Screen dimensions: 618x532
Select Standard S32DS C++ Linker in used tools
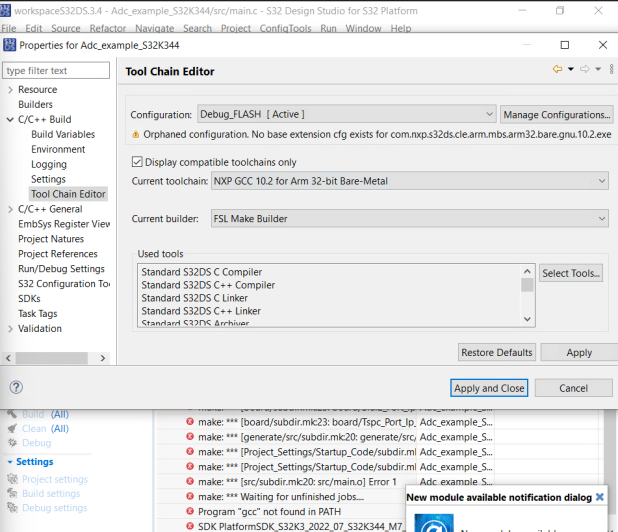pos(201,311)
